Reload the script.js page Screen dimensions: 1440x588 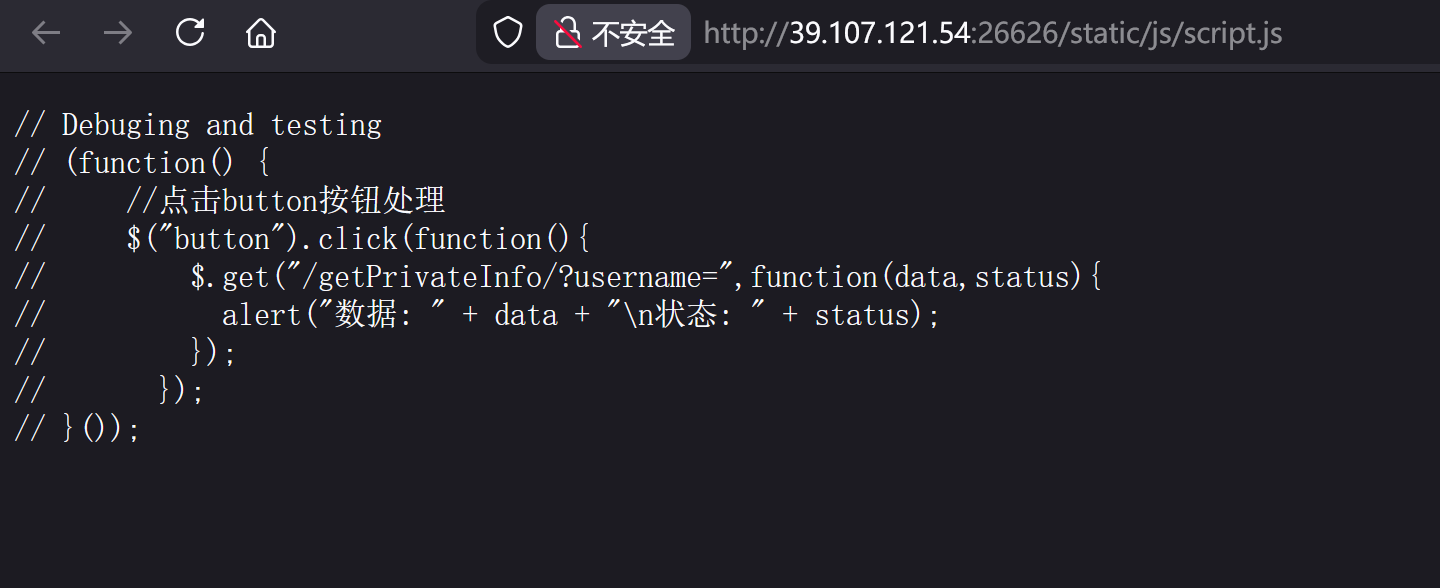[x=190, y=33]
